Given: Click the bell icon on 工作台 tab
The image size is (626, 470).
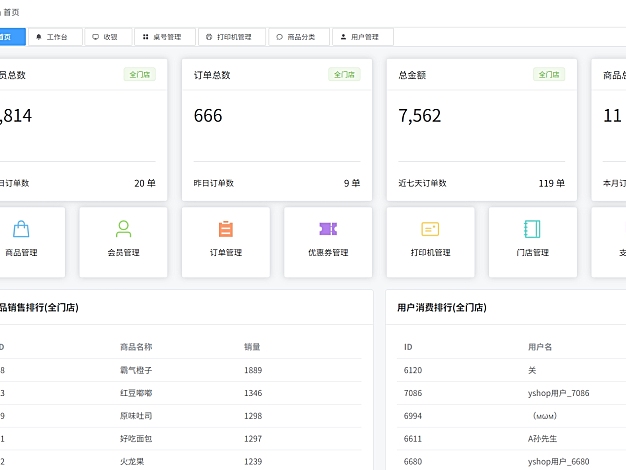Looking at the screenshot, I should click(39, 37).
